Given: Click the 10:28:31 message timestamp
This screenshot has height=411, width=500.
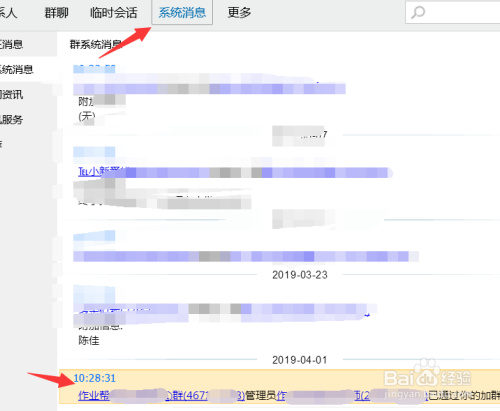Looking at the screenshot, I should (x=94, y=378).
